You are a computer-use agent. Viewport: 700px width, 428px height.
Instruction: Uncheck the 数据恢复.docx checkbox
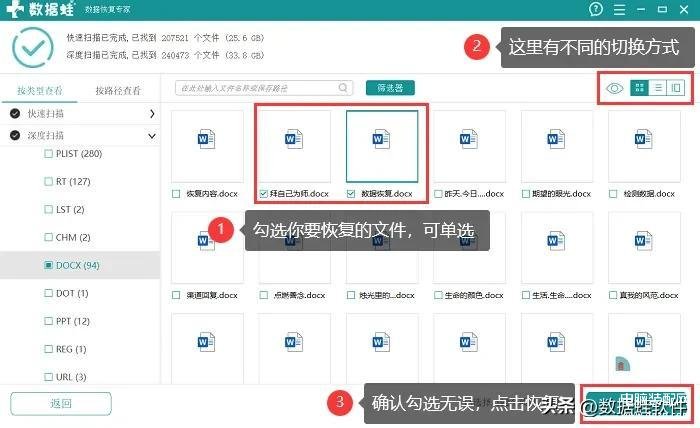[x=351, y=194]
